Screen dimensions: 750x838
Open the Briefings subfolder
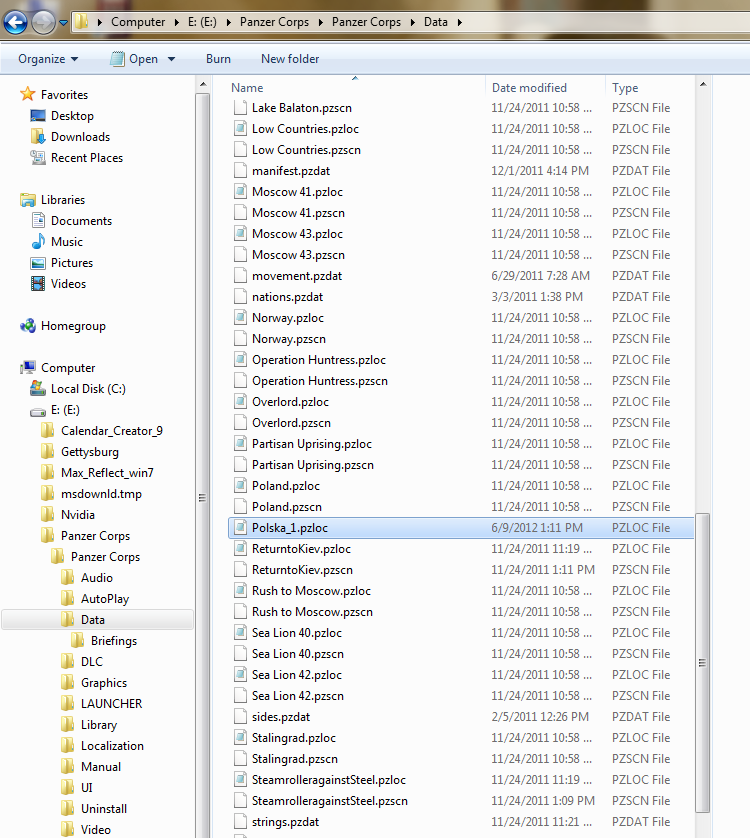pos(113,641)
